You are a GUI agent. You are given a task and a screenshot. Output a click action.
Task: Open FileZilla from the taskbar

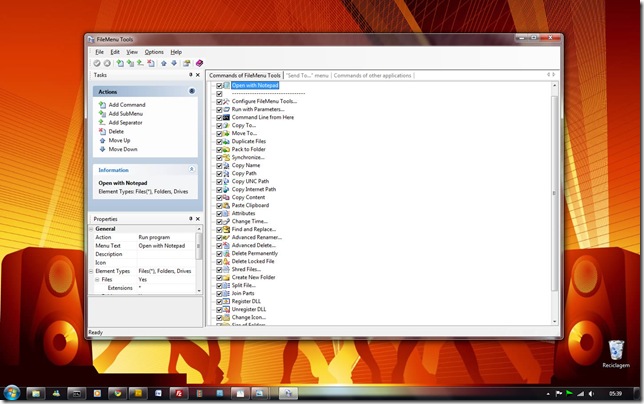point(179,393)
